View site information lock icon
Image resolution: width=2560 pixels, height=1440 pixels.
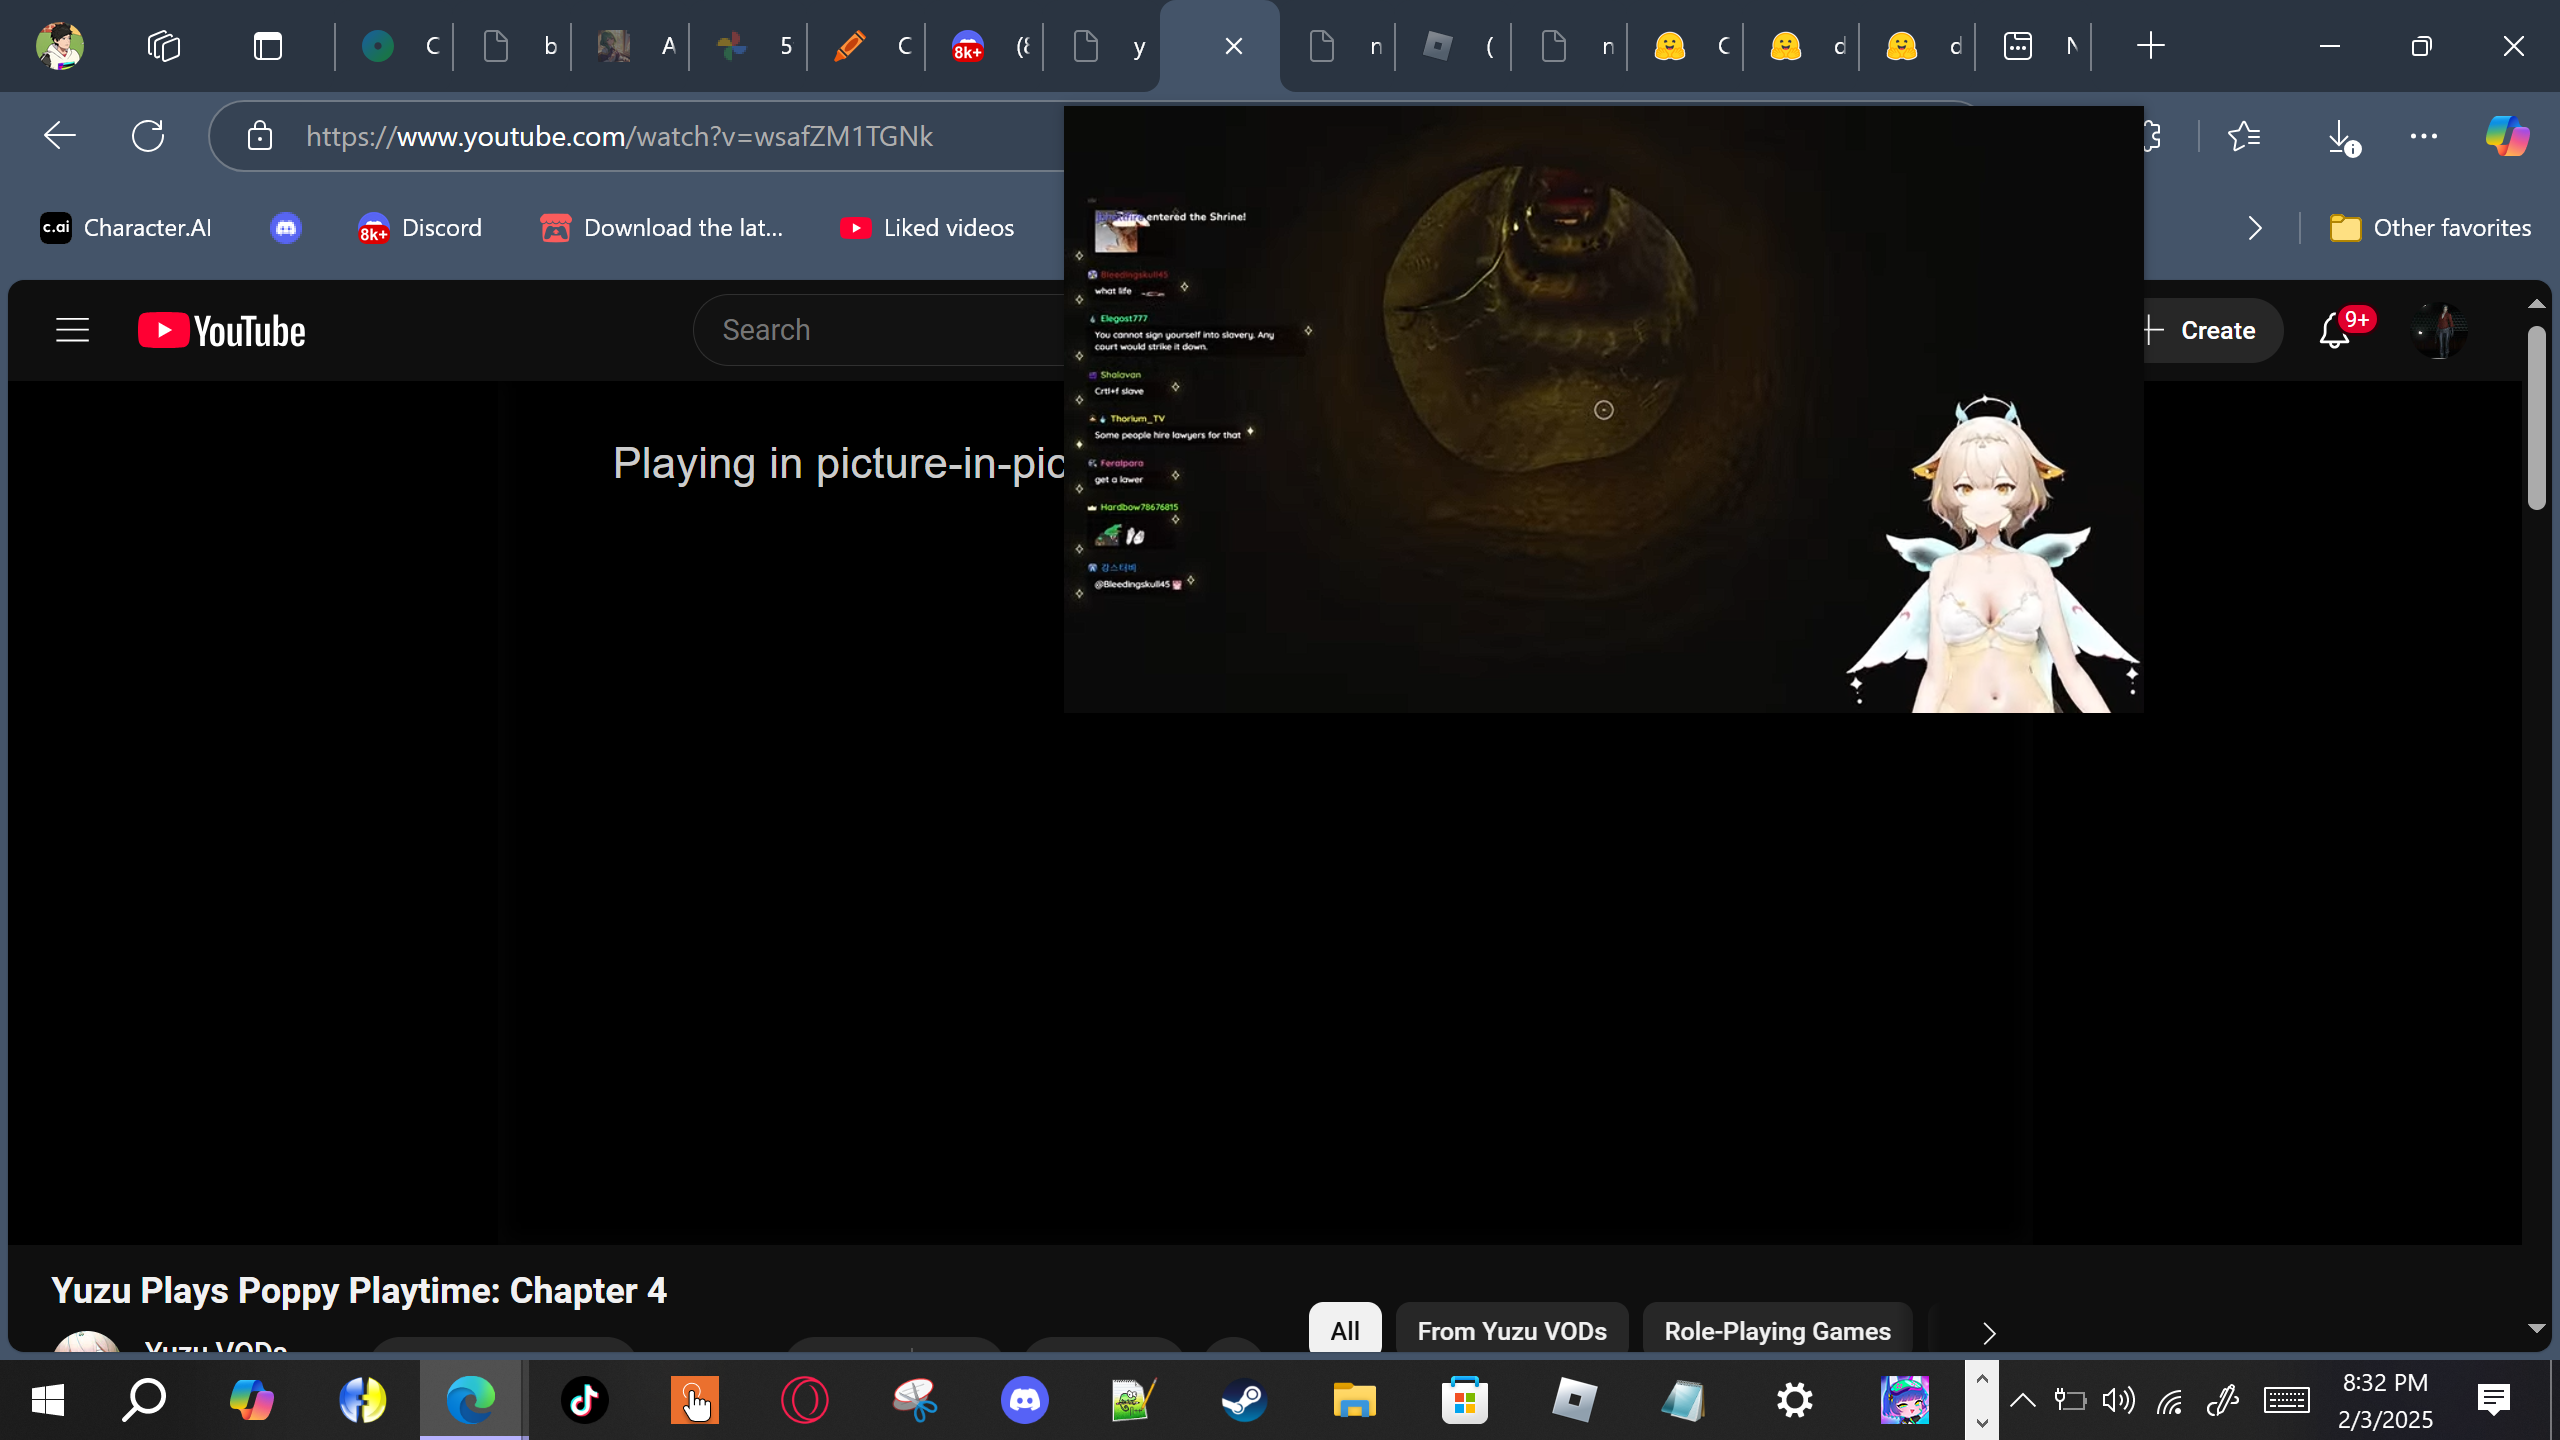(260, 136)
